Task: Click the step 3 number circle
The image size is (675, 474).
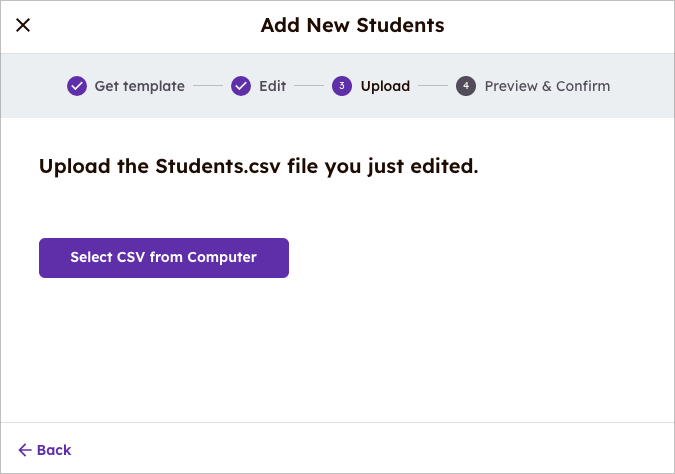Action: (342, 86)
